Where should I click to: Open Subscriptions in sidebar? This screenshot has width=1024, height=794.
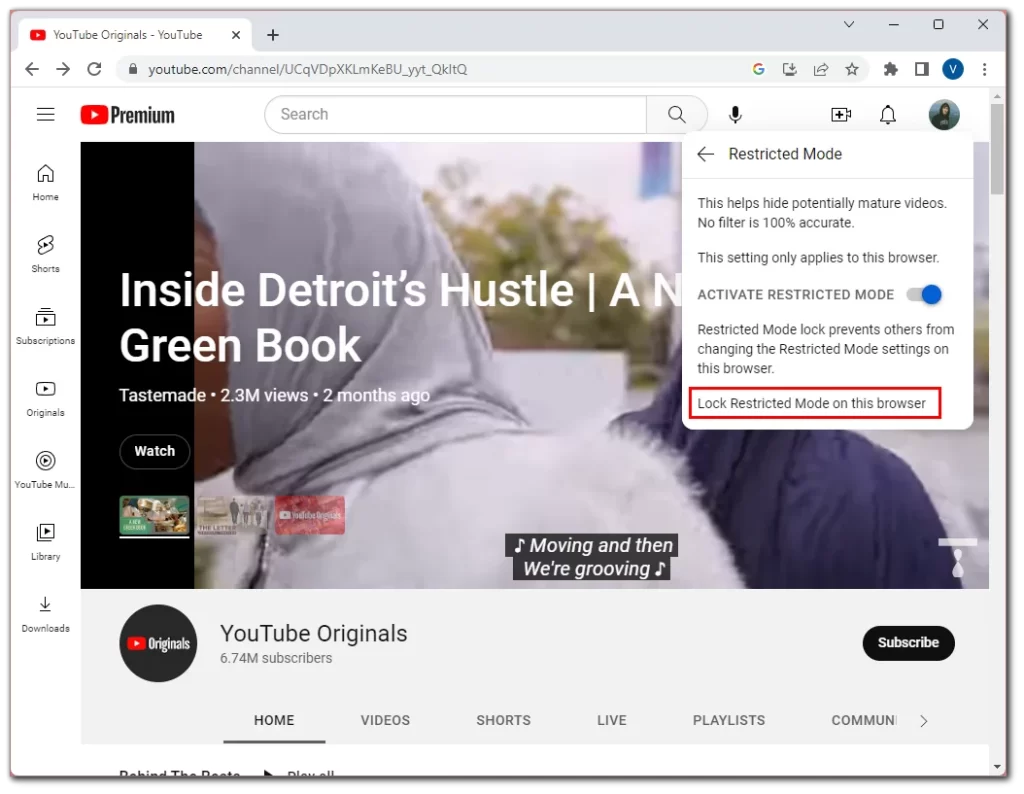click(x=45, y=326)
